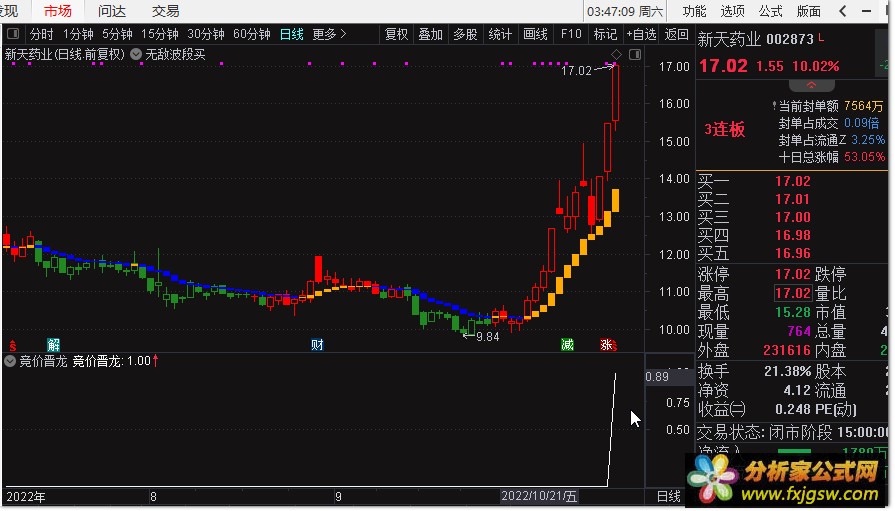Image resolution: width=895 pixels, height=511 pixels.
Task: Open the 公式 menu
Action: [771, 11]
